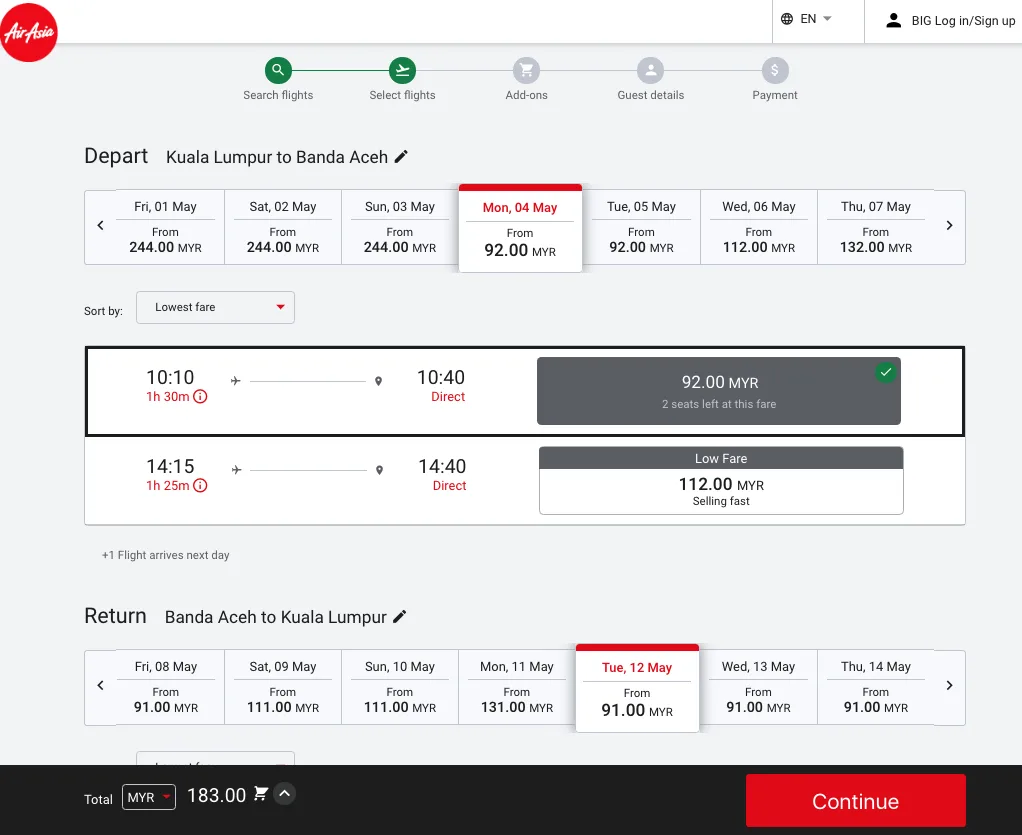This screenshot has width=1022, height=835.
Task: Edit the Kuala Lumpur to Banda Aceh route
Action: click(402, 157)
